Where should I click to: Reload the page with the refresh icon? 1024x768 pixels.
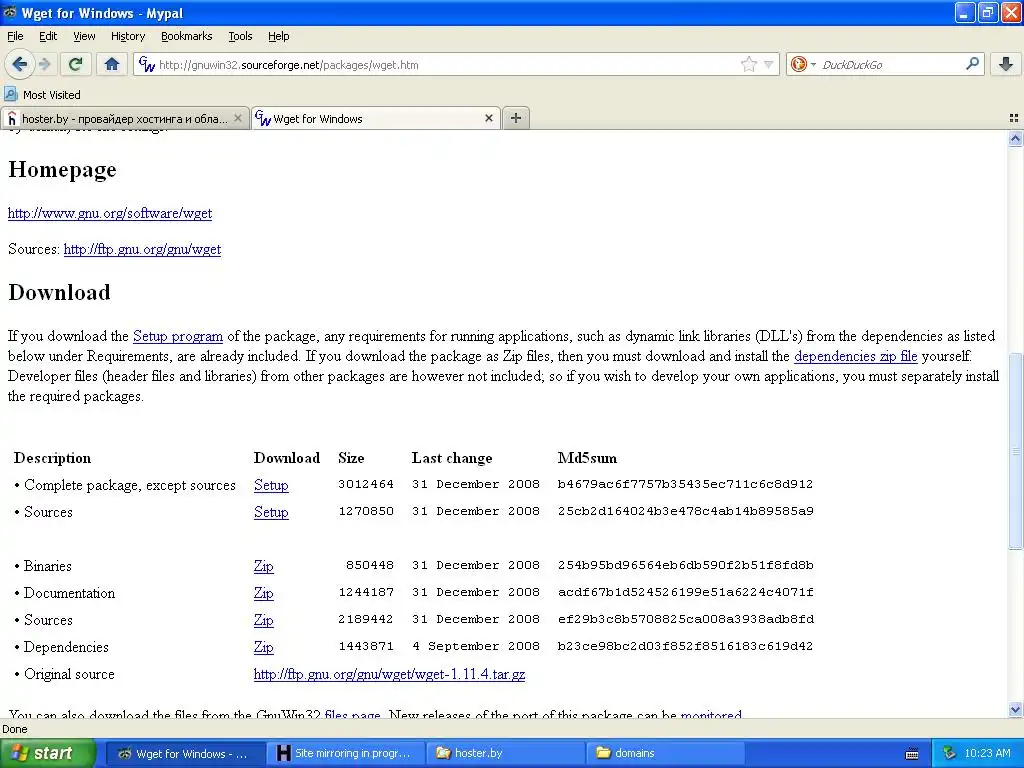pyautogui.click(x=75, y=64)
